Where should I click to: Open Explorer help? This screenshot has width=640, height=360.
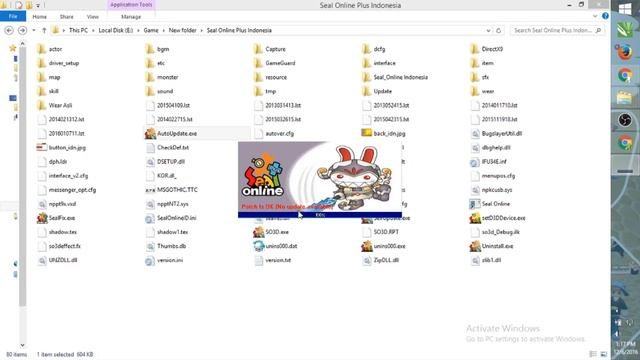point(605,16)
